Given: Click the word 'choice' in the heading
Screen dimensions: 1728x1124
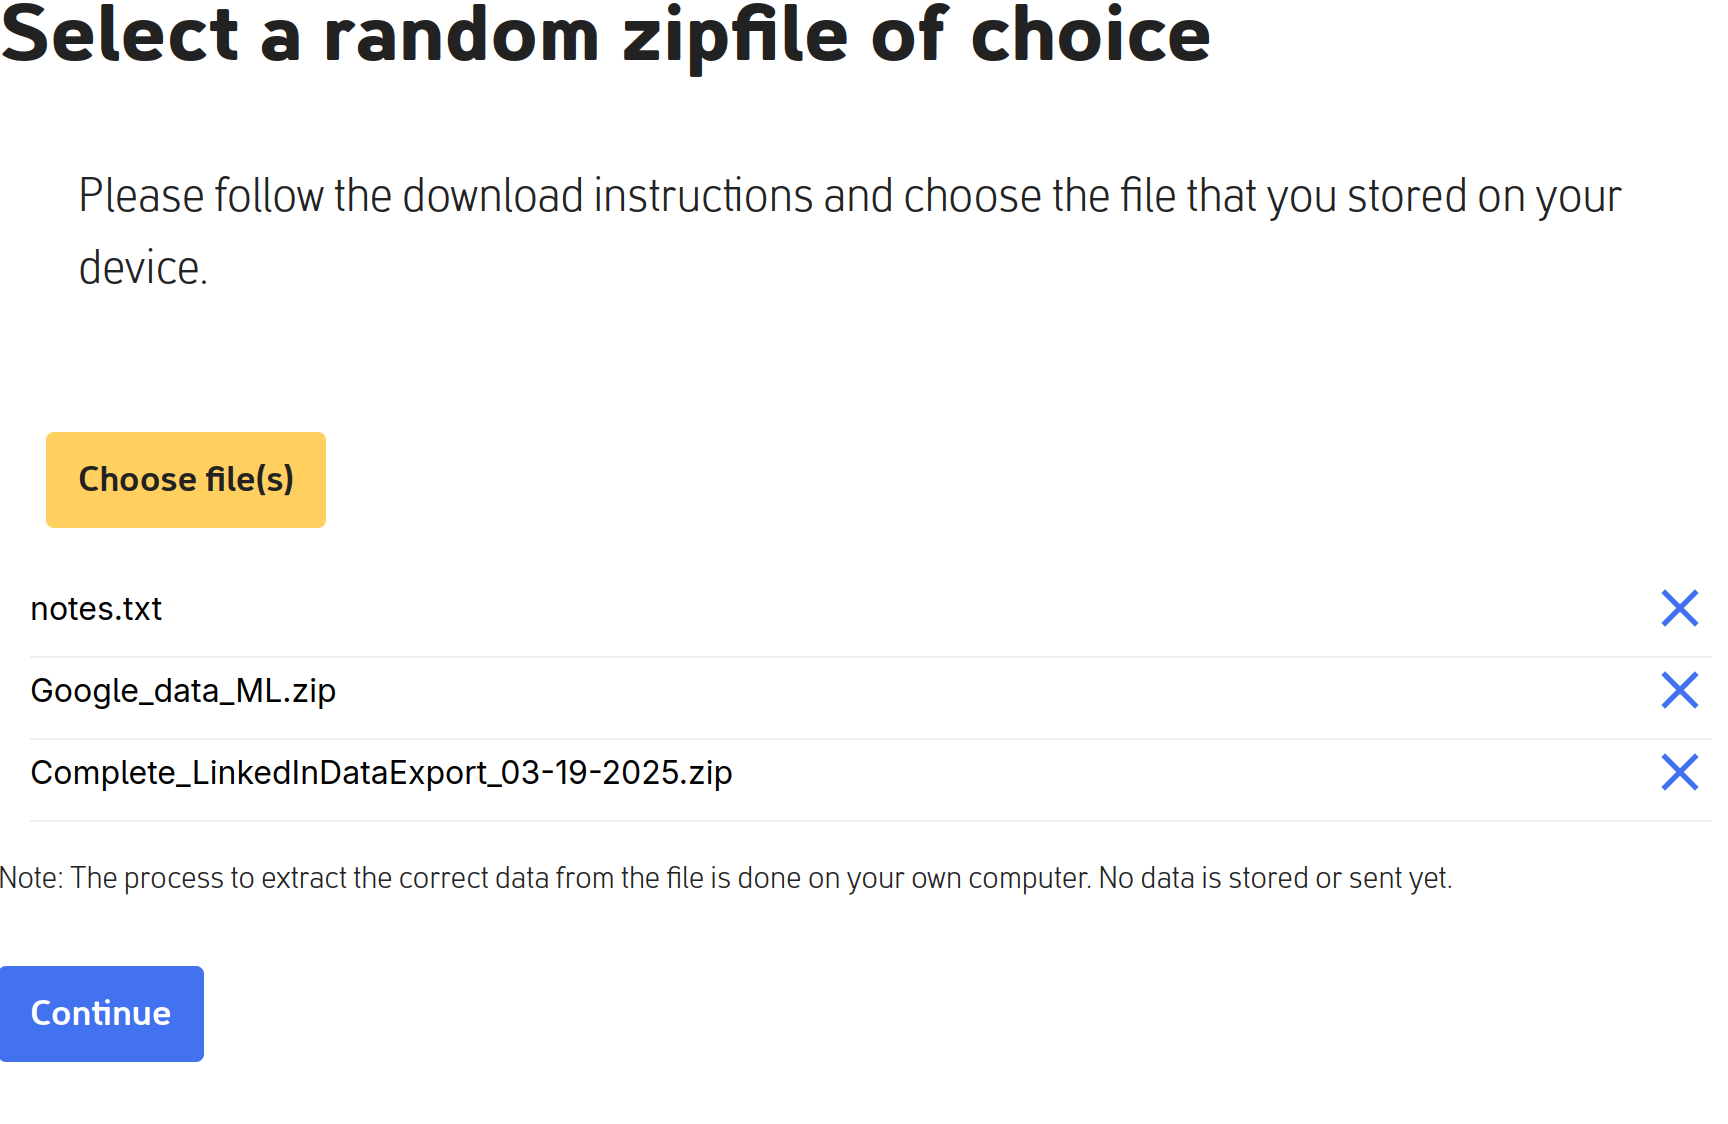Looking at the screenshot, I should [1091, 35].
